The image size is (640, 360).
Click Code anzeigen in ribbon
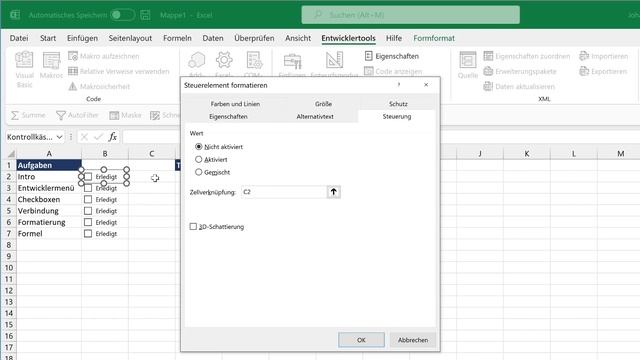(x=393, y=71)
